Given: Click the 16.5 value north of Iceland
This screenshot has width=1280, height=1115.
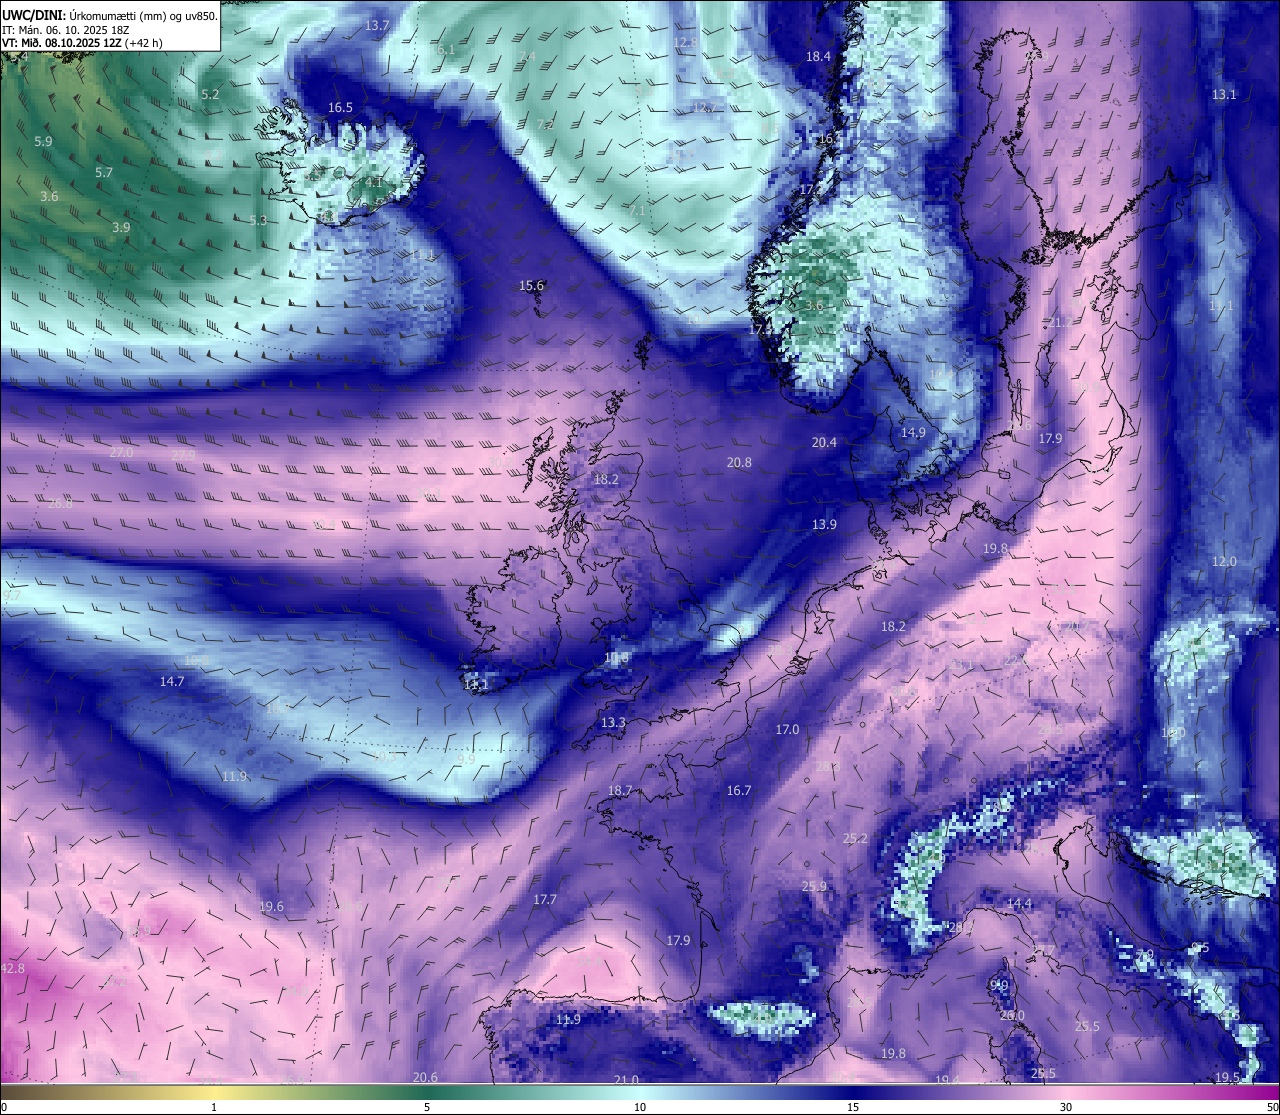Looking at the screenshot, I should point(340,107).
